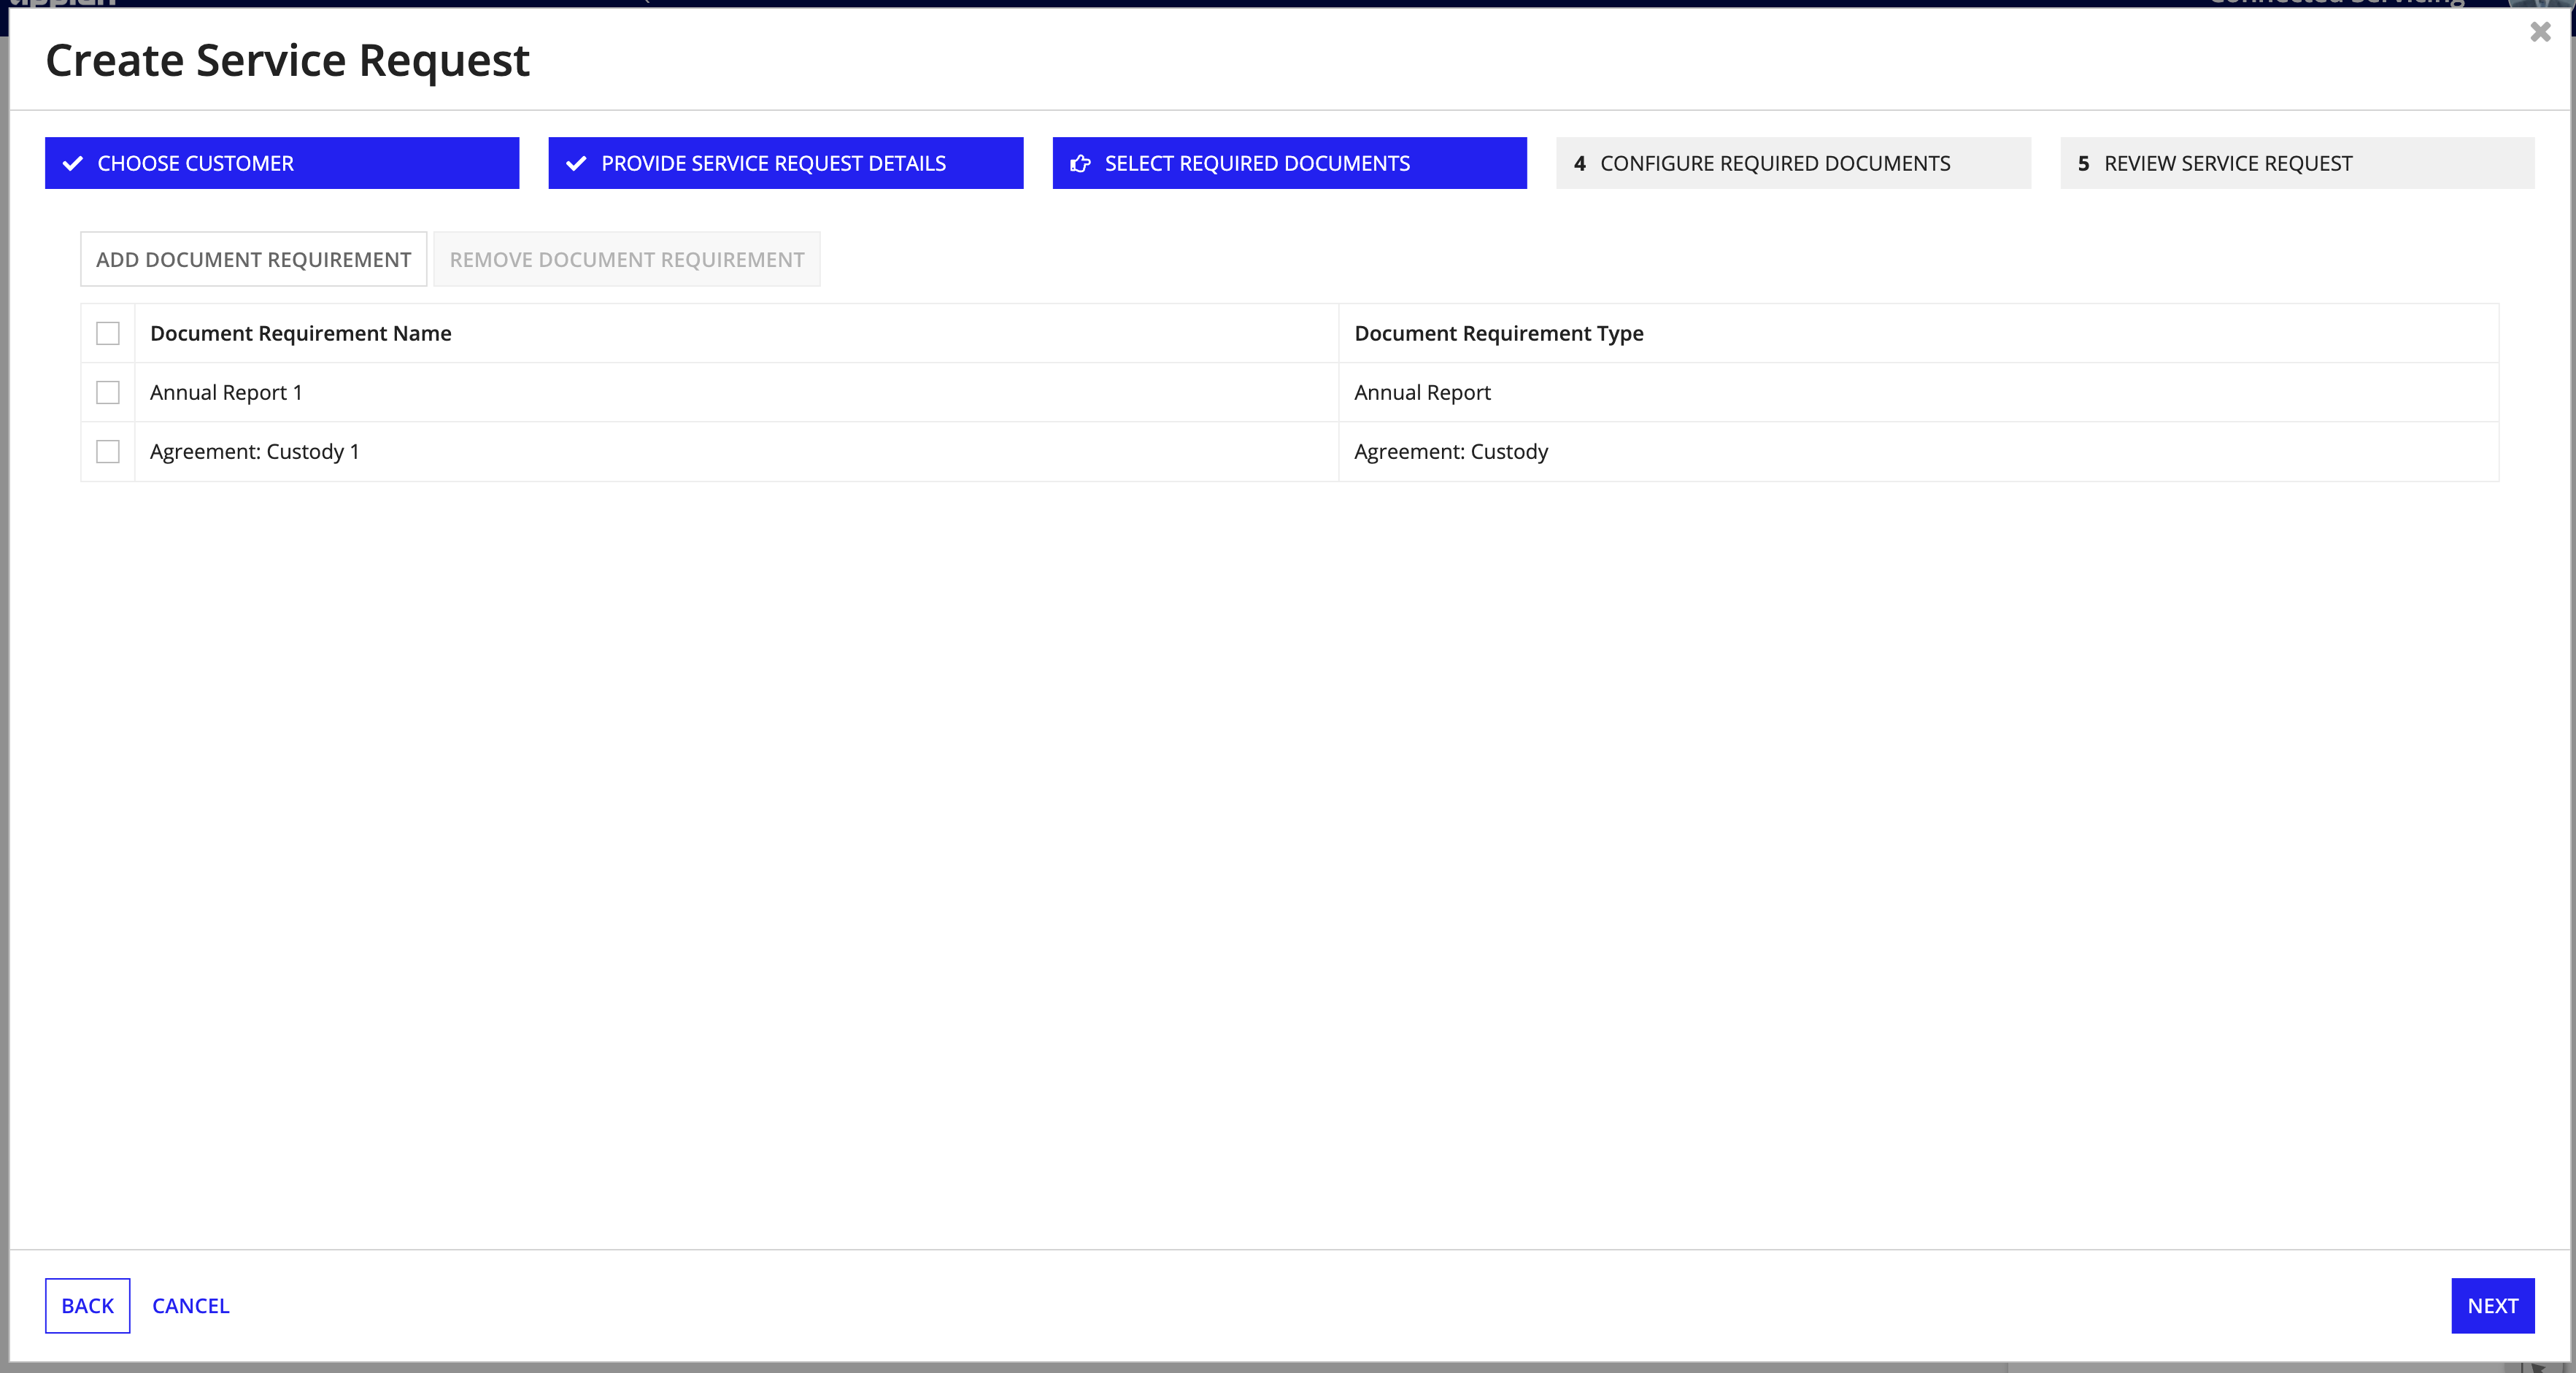The image size is (2576, 1373).
Task: Click CANCEL to dismiss the dialog
Action: 190,1305
